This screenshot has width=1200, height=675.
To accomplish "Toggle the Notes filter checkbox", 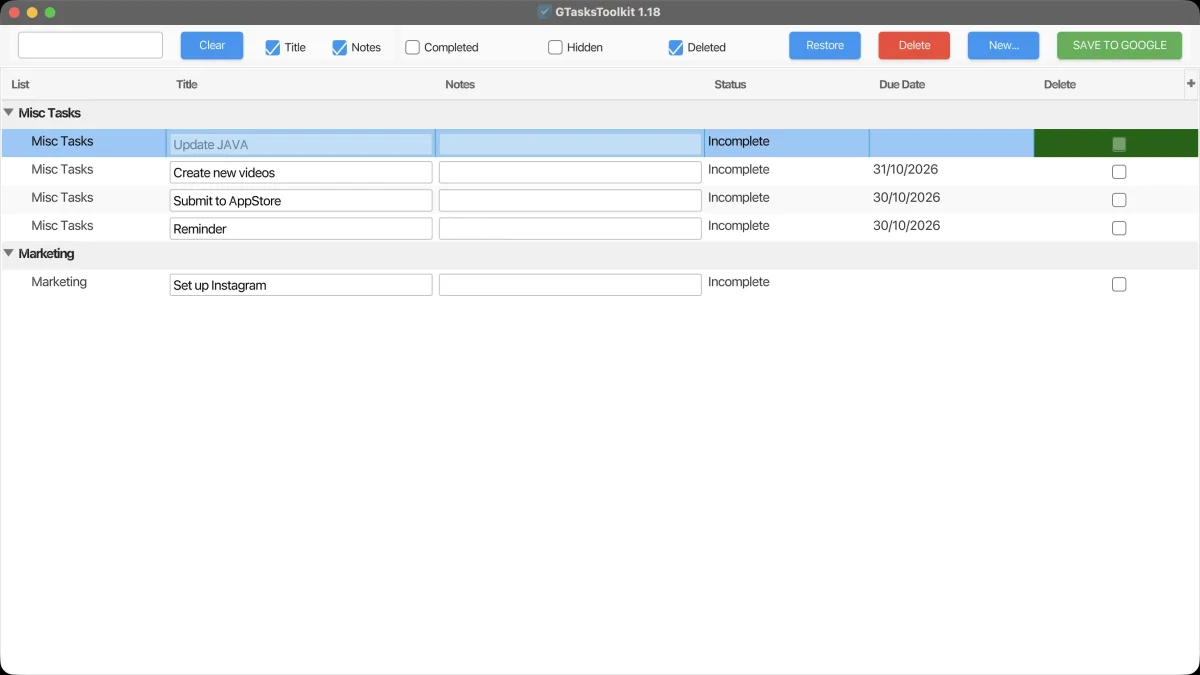I will (339, 47).
